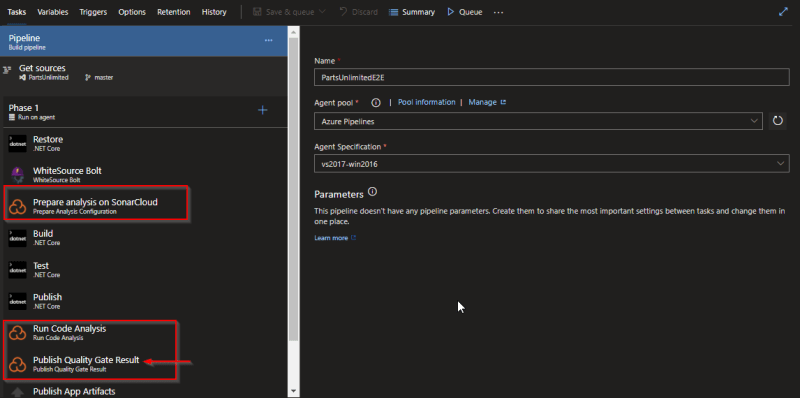Click the Publish App Artifacts upload icon

(18, 393)
